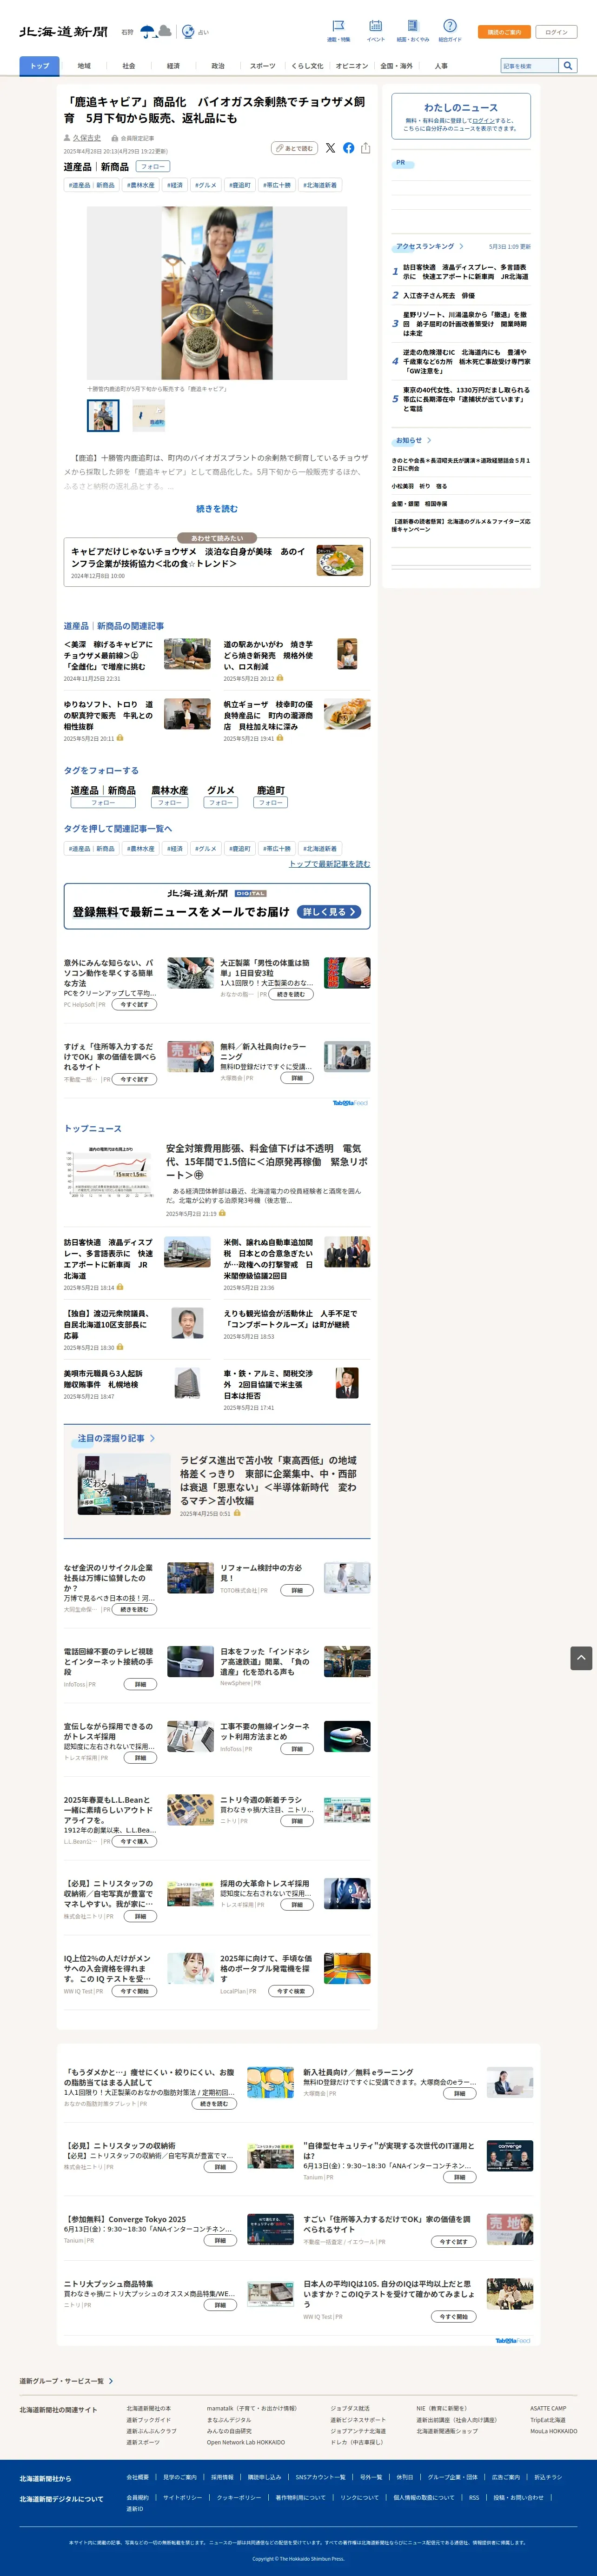
Task: Select the first photo thumbnail under main image
Action: [x=103, y=415]
